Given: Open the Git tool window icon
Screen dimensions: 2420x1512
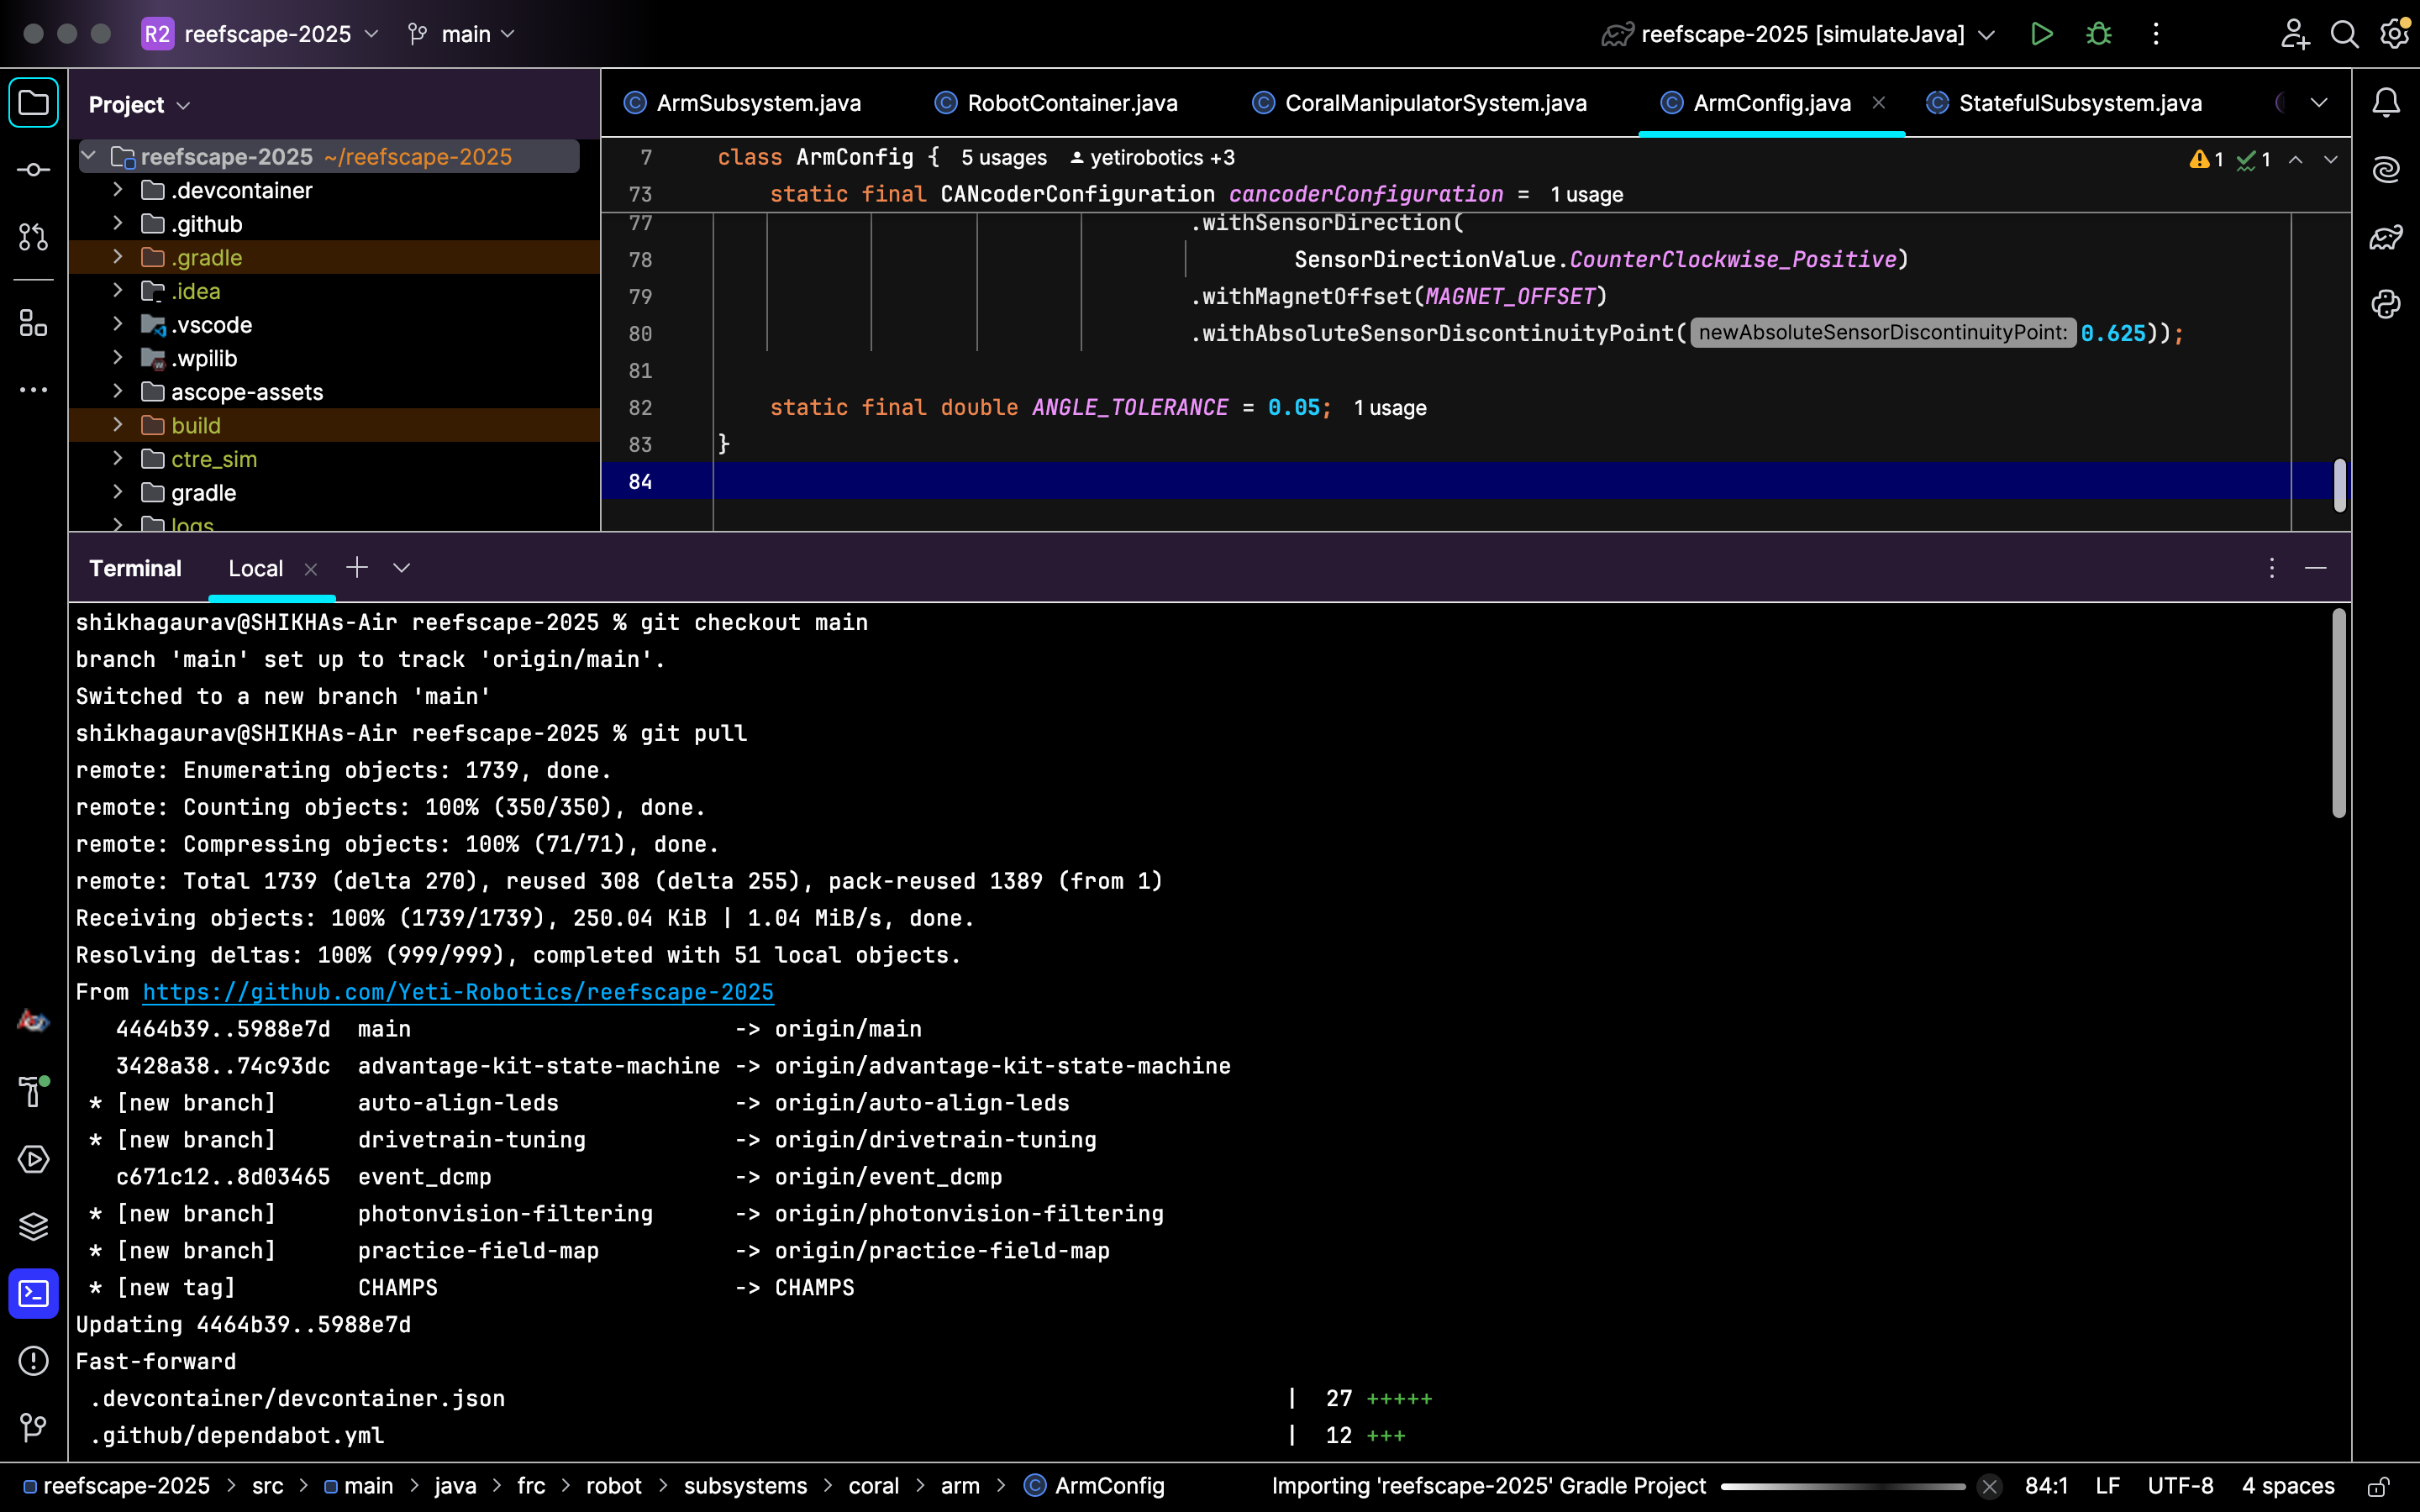Looking at the screenshot, I should 33,1427.
